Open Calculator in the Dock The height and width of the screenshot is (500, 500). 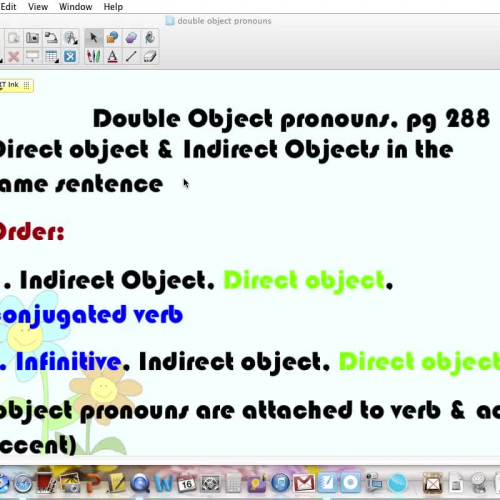234,483
